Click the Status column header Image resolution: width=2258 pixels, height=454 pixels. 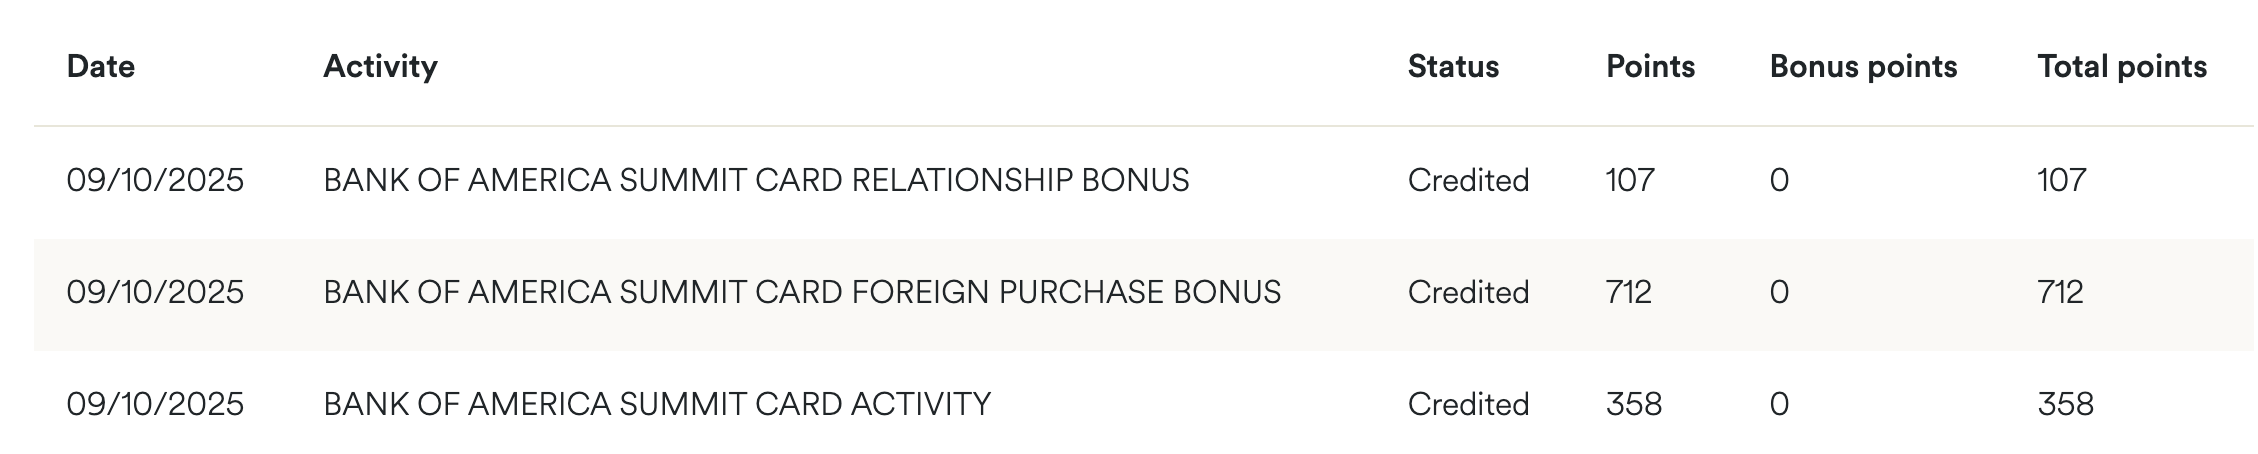click(1453, 67)
